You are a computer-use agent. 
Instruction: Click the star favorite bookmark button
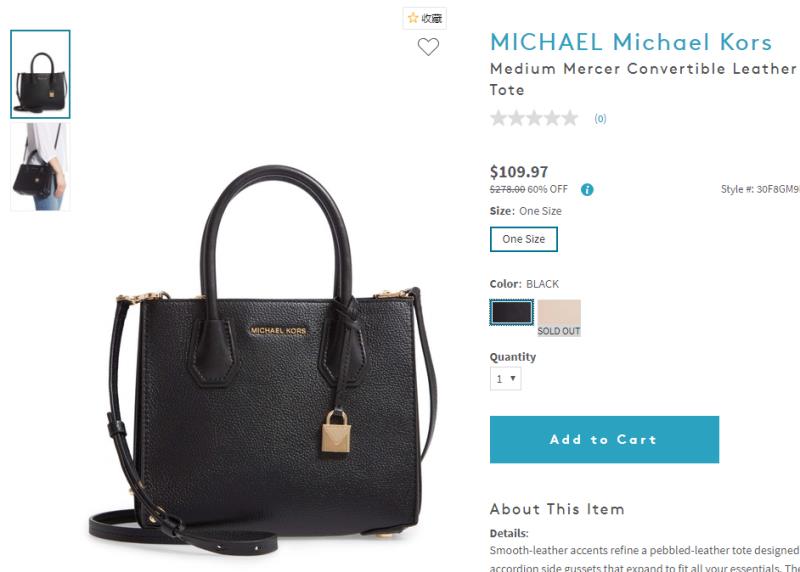[x=424, y=18]
